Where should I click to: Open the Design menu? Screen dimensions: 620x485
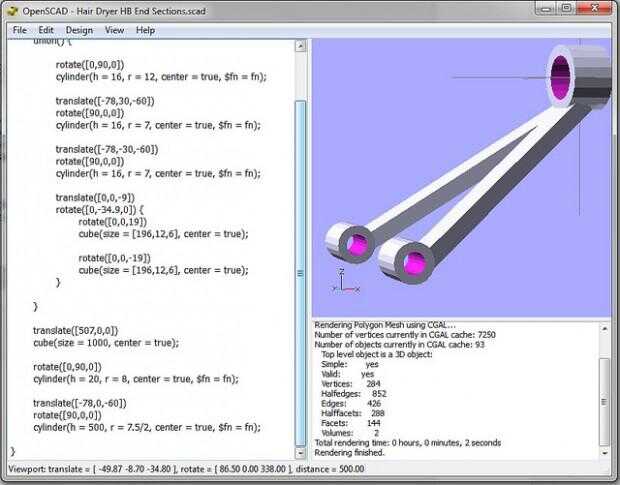click(x=79, y=30)
